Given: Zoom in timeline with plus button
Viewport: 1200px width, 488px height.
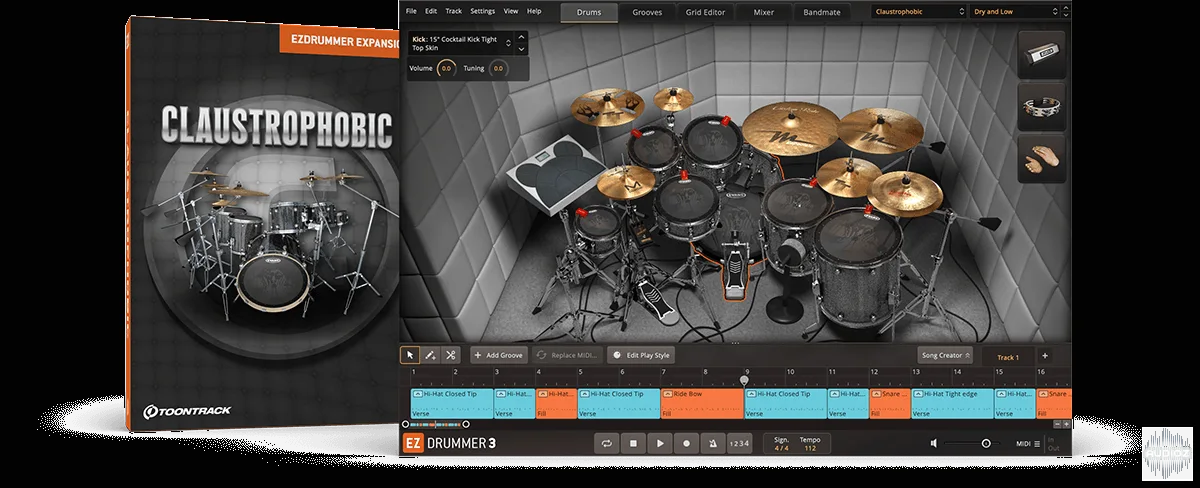Looking at the screenshot, I should 1067,423.
